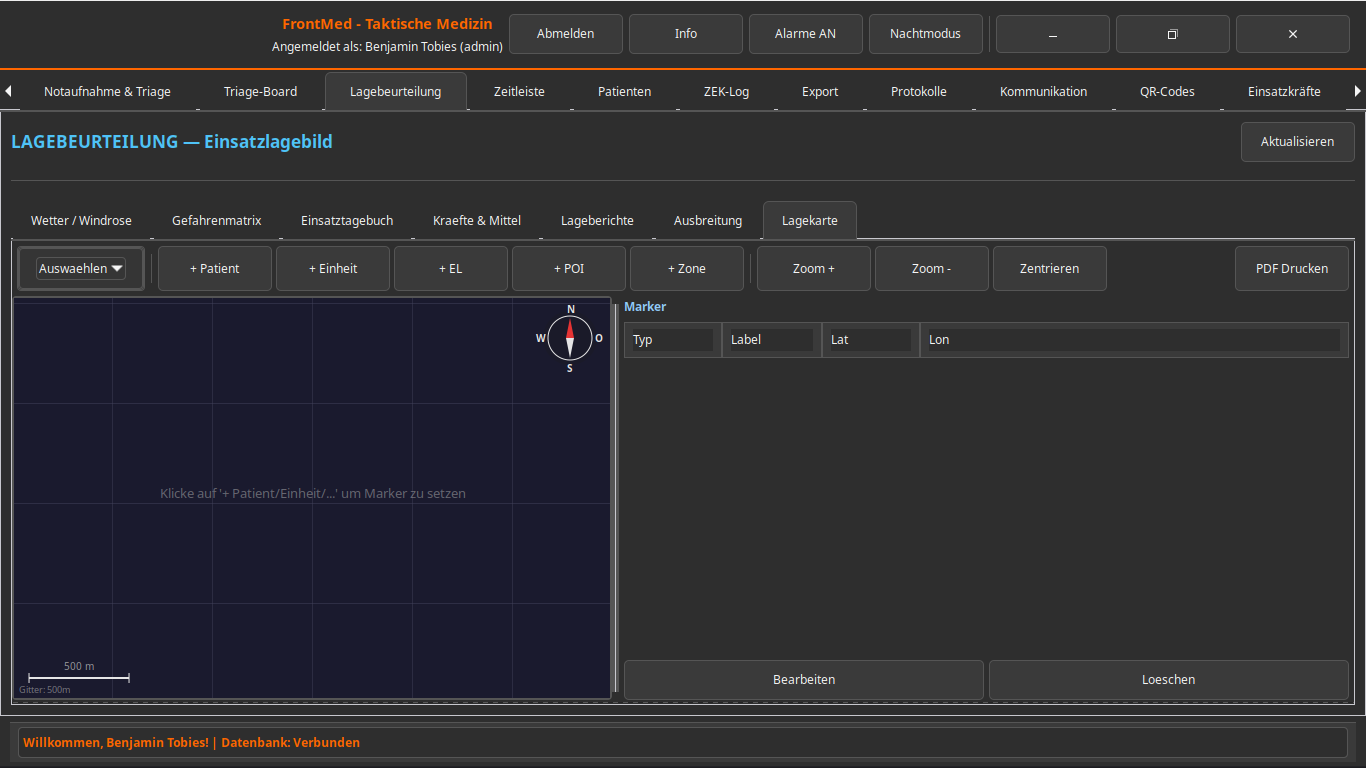The image size is (1366, 768).
Task: Click the restore window icon
Action: click(x=1172, y=34)
